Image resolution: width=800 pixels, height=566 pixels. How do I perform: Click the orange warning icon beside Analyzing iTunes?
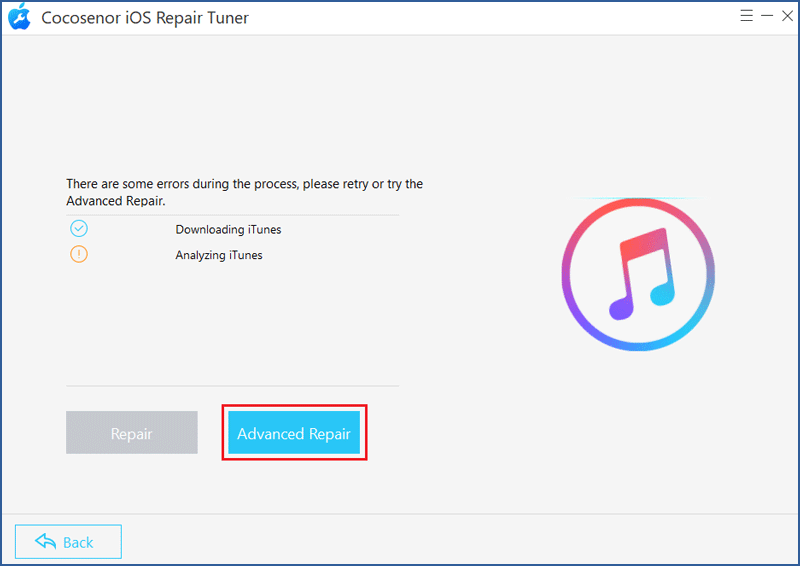pyautogui.click(x=79, y=254)
